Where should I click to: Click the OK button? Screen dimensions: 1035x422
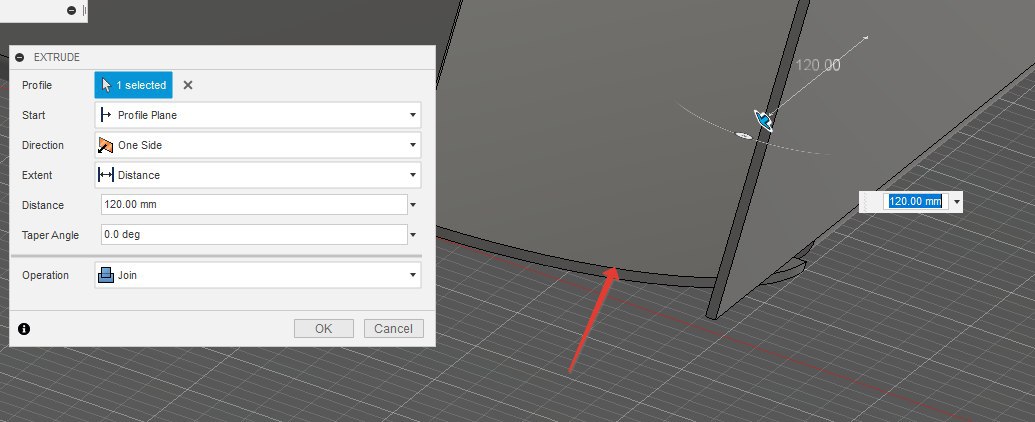(x=323, y=329)
